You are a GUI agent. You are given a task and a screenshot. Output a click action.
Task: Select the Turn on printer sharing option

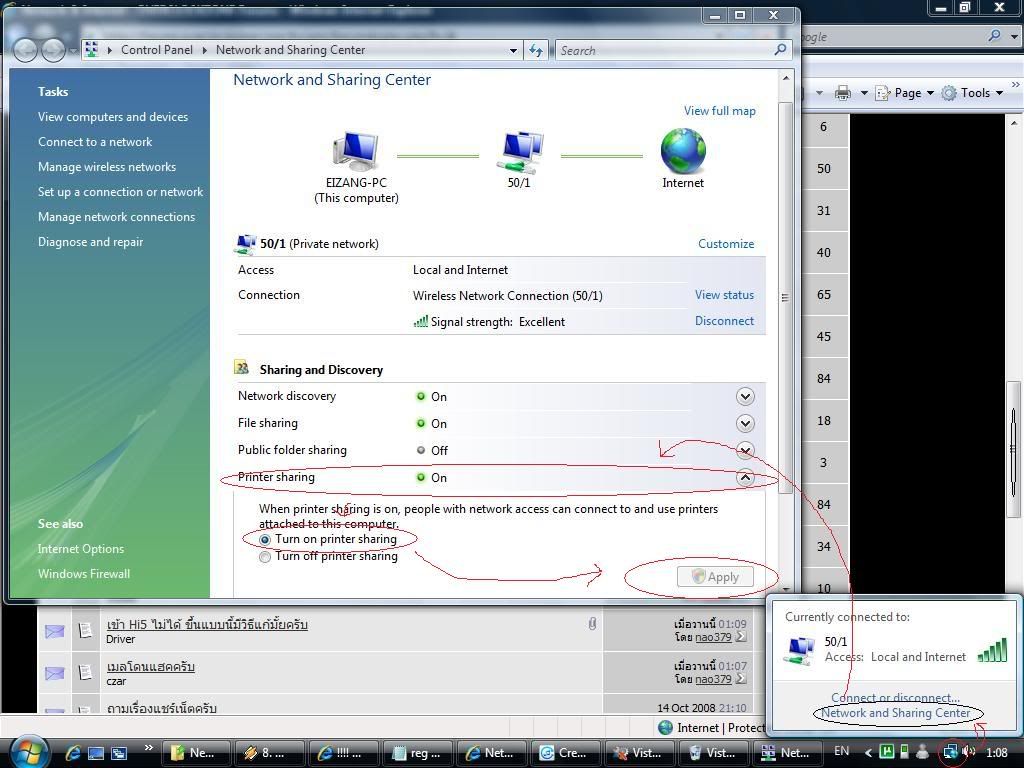pos(264,539)
